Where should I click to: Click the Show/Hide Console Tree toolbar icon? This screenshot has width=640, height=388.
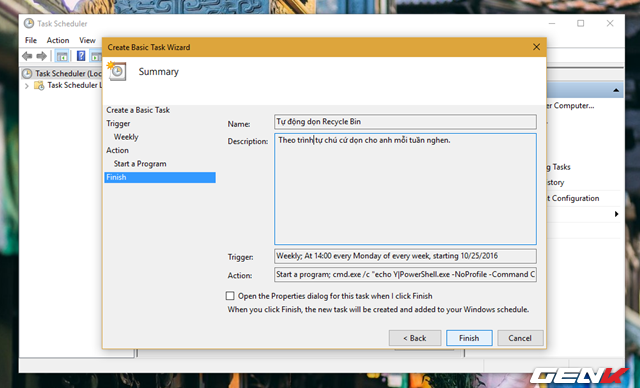(x=62, y=56)
